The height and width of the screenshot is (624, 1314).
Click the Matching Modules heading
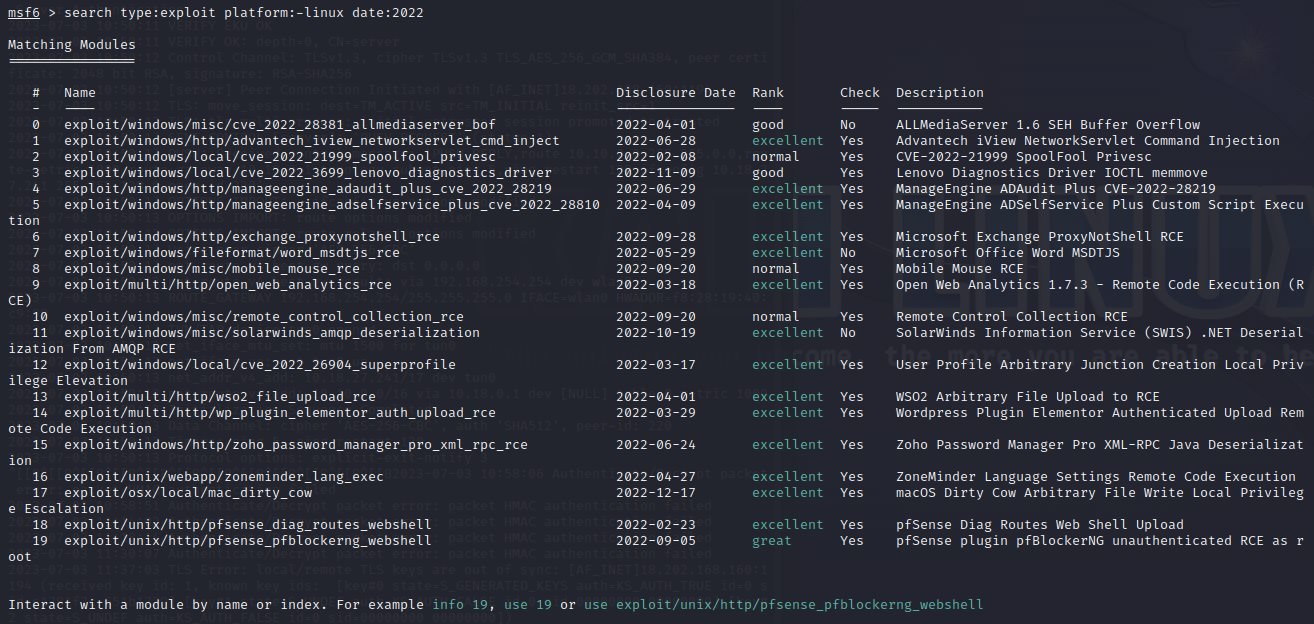click(x=72, y=45)
